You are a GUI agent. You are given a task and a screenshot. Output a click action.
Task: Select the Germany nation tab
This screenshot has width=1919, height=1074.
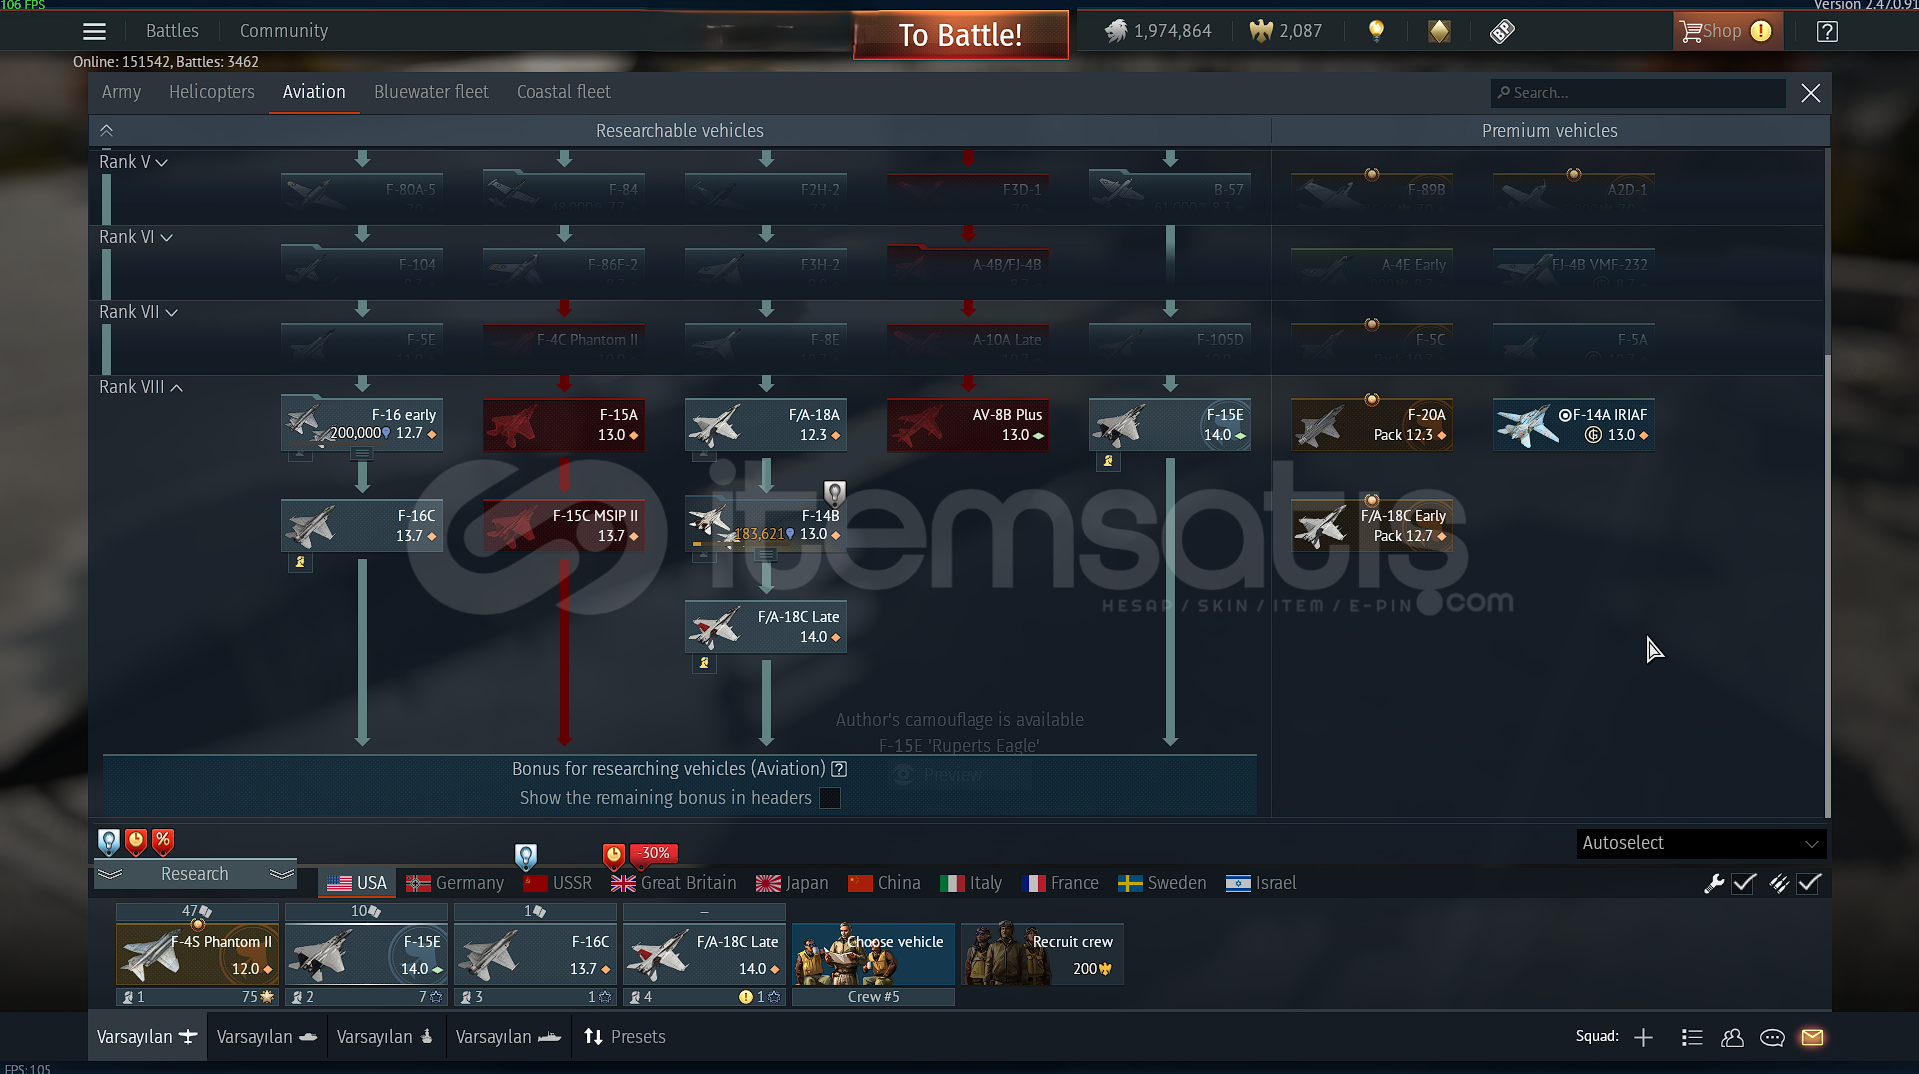[455, 883]
